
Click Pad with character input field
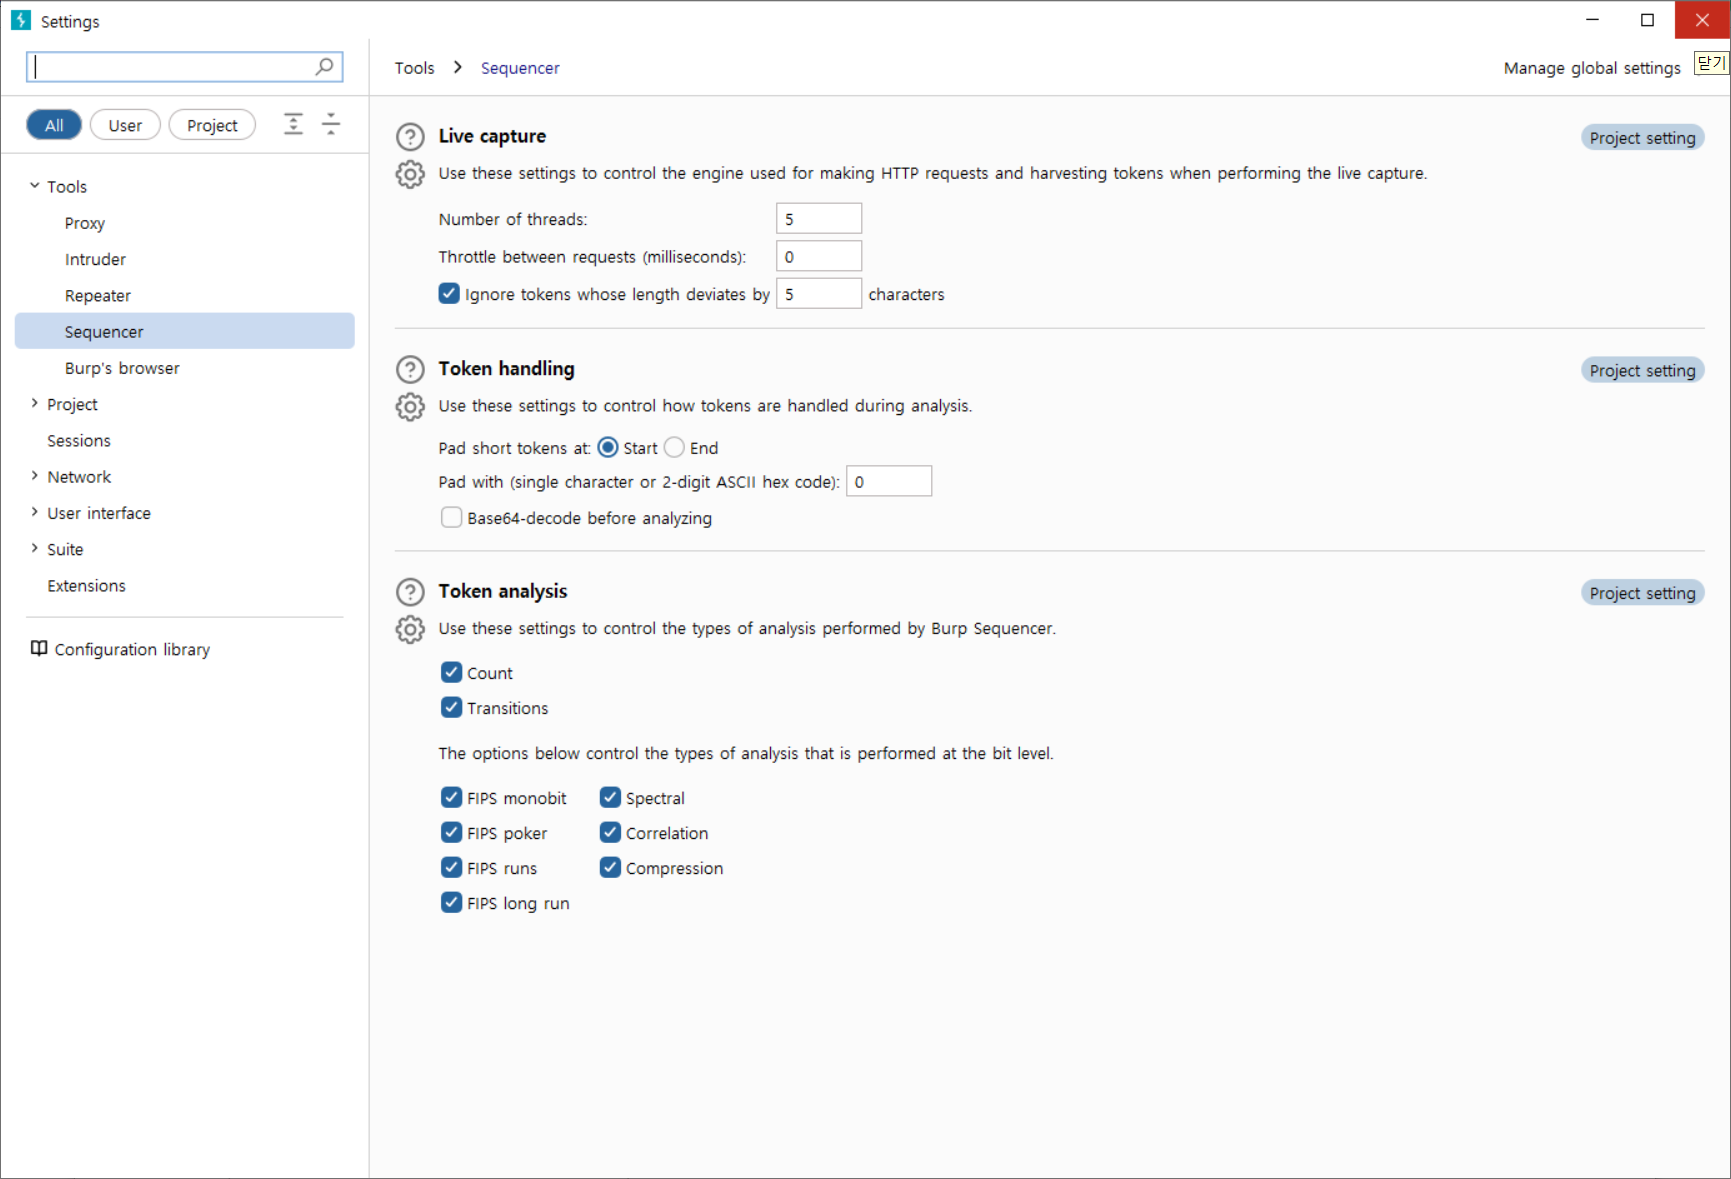tap(889, 481)
